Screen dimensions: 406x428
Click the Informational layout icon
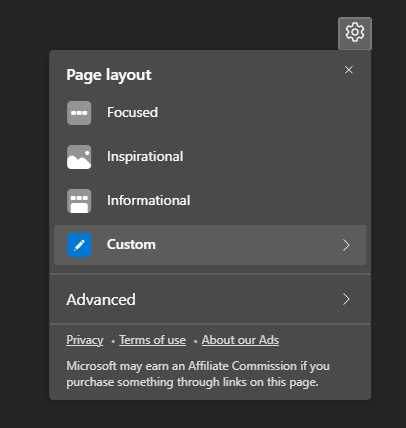79,201
